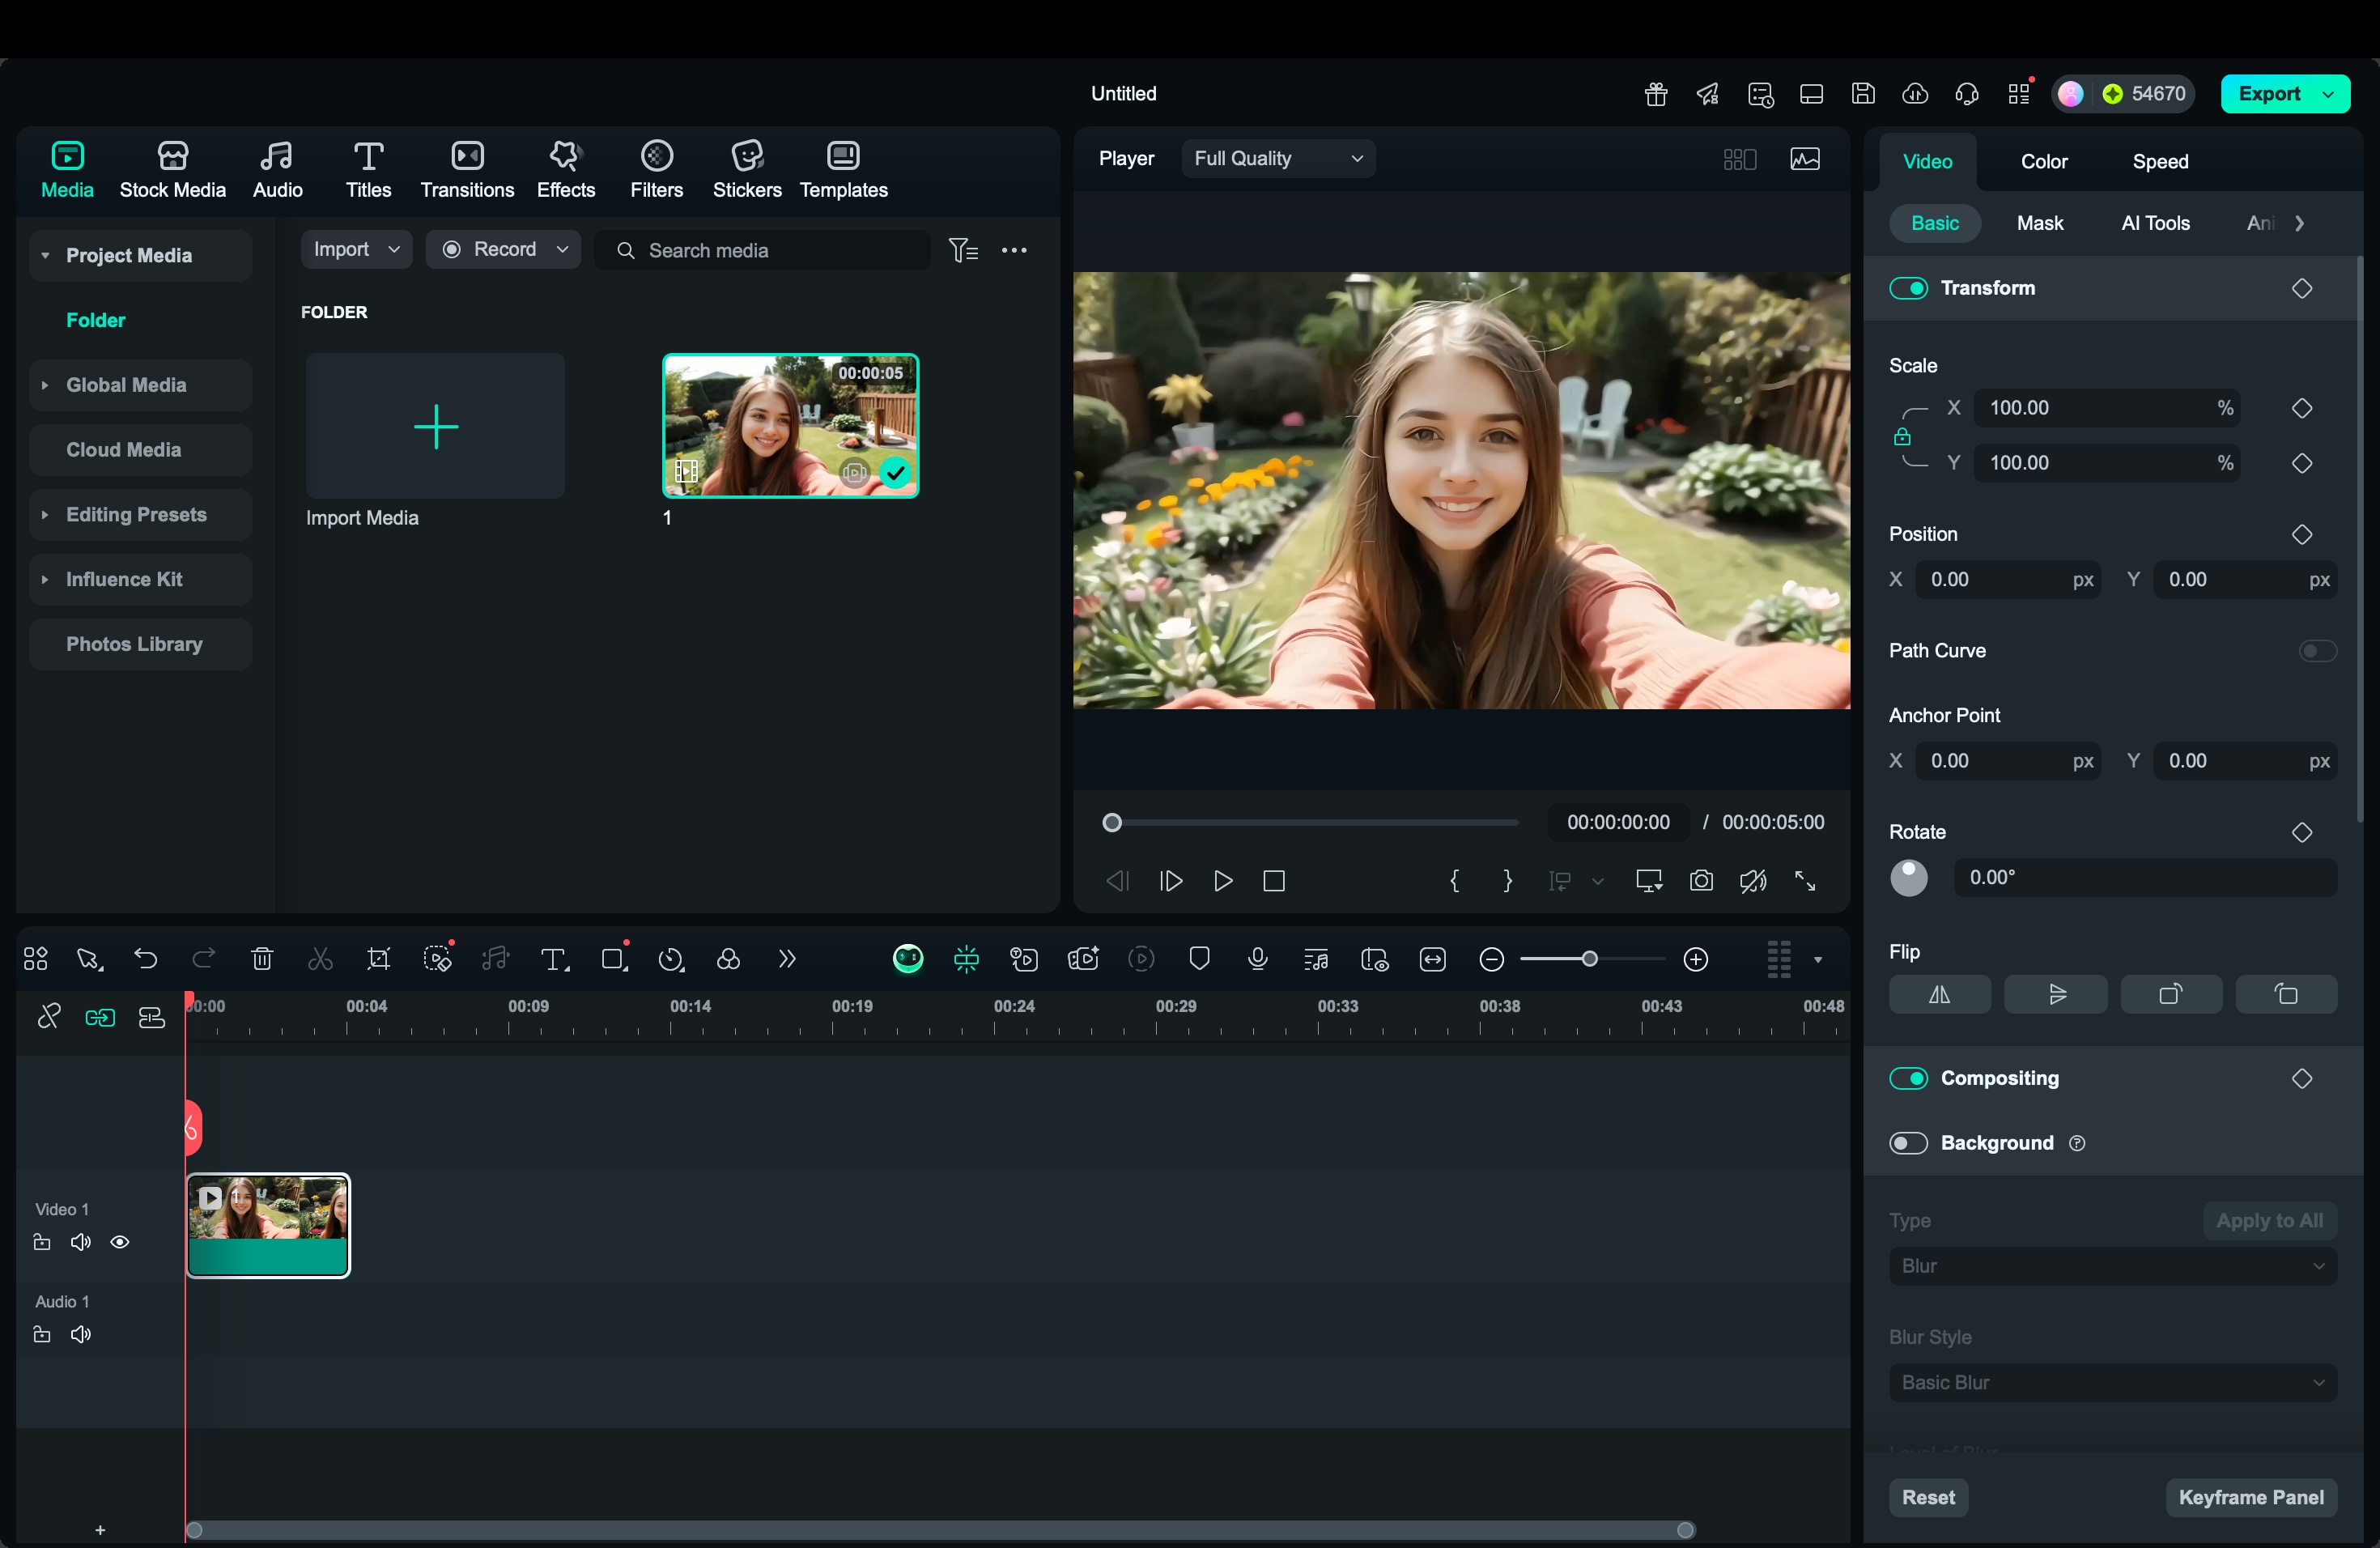
Task: Click the delete trash icon in timeline toolbar
Action: [262, 959]
